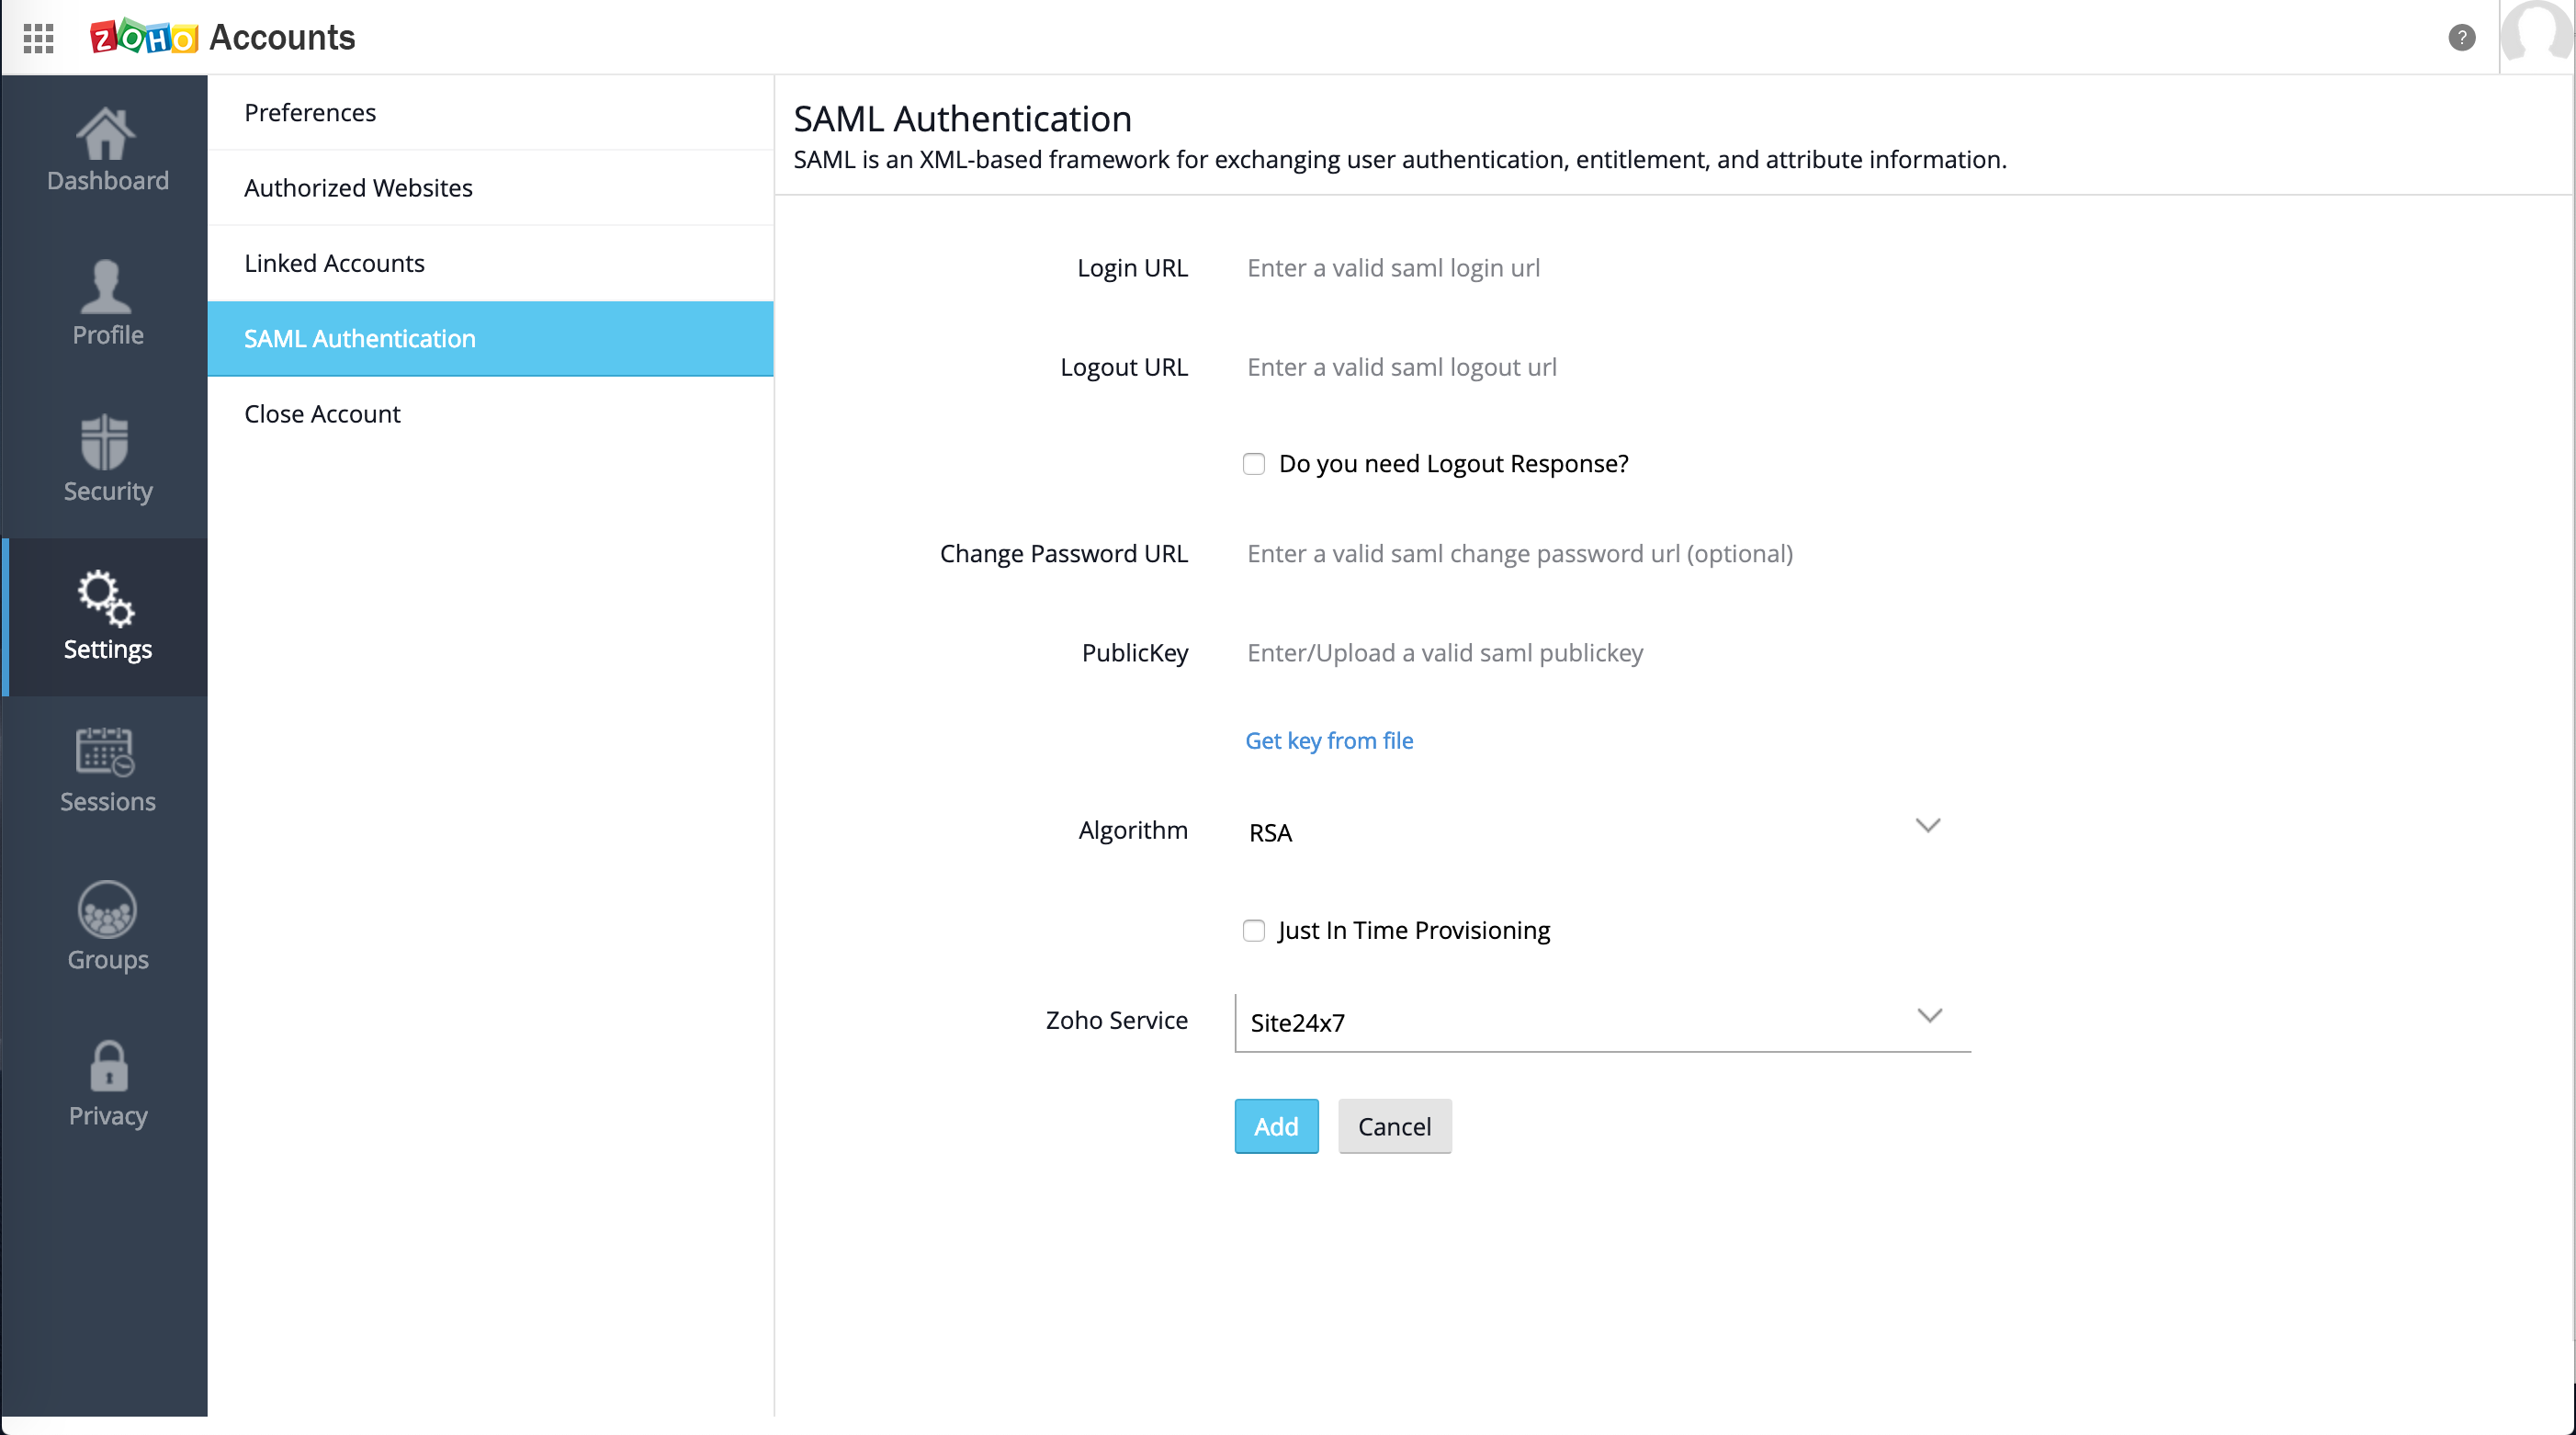Open Authorized Websites menu item
Screen dimensions: 2576x1435
coord(358,188)
